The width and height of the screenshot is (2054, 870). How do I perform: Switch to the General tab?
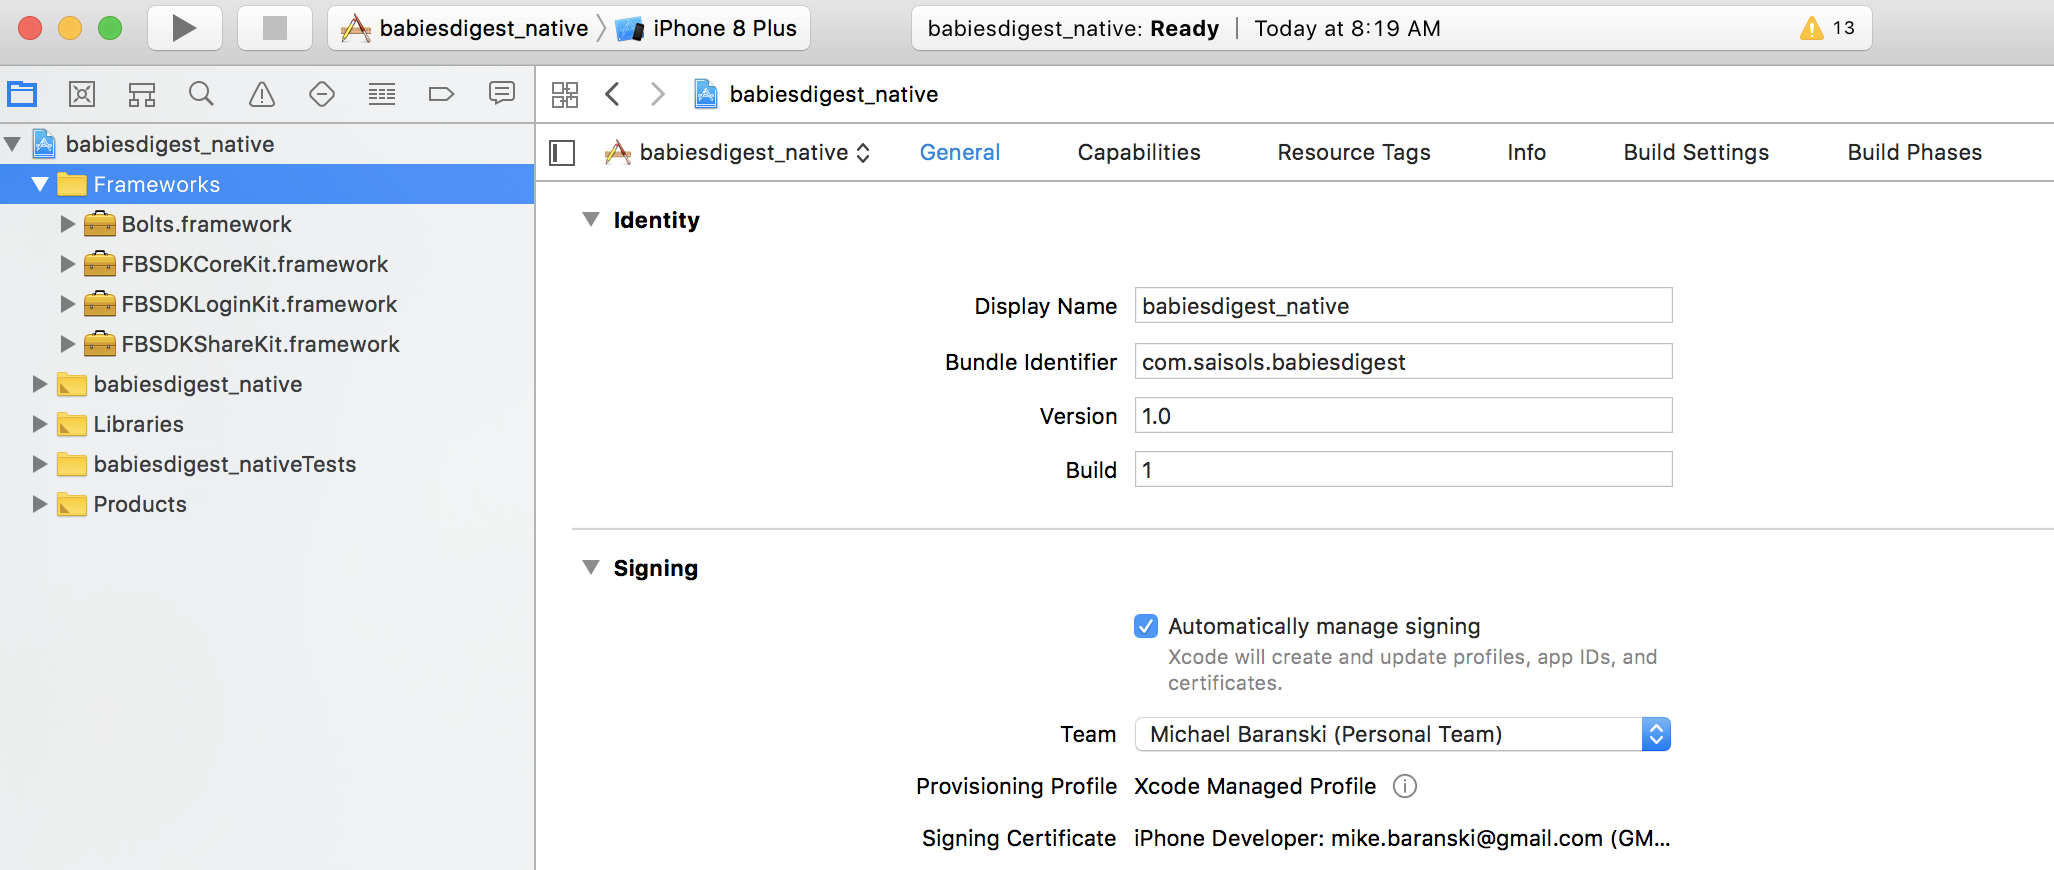click(960, 152)
